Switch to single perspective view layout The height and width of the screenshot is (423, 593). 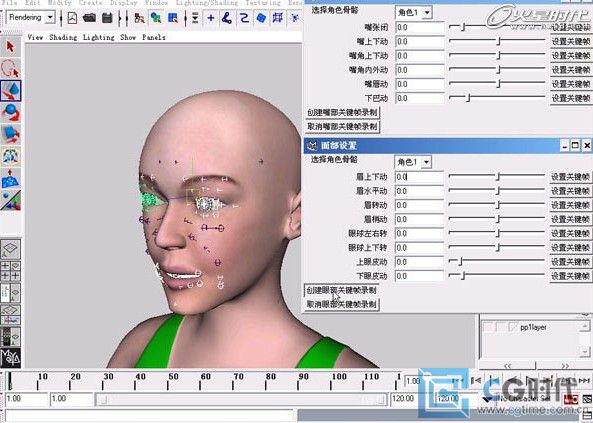[x=11, y=249]
